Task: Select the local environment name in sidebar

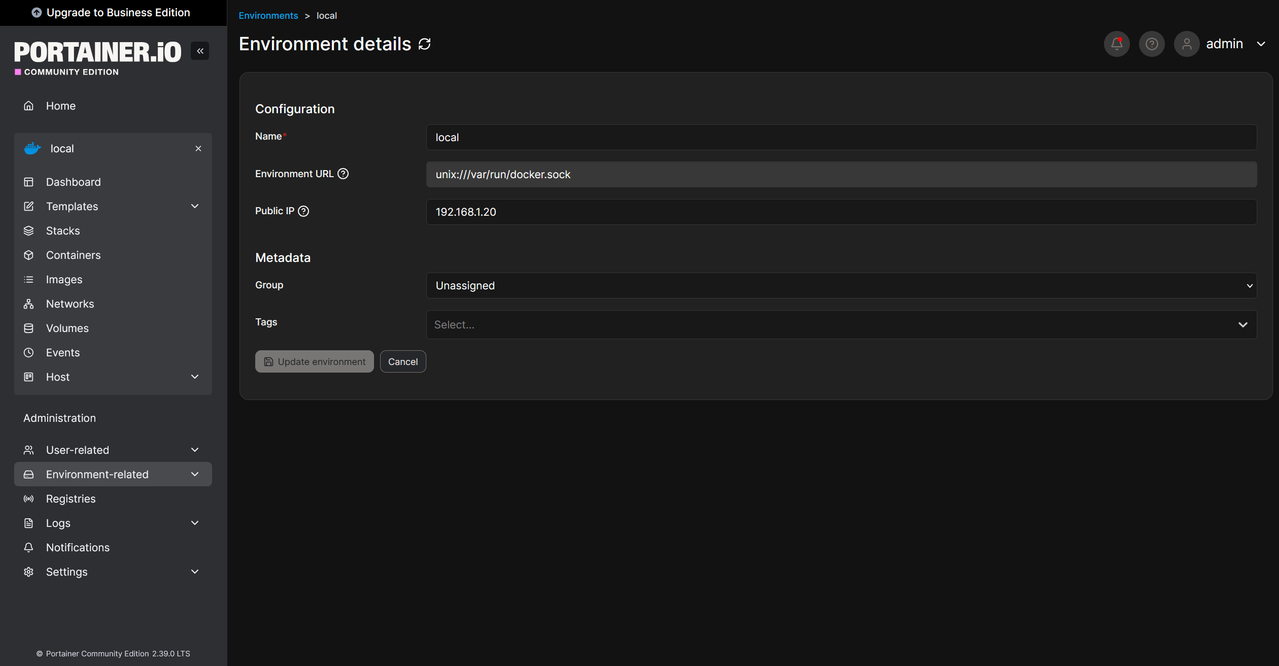Action: [62, 148]
